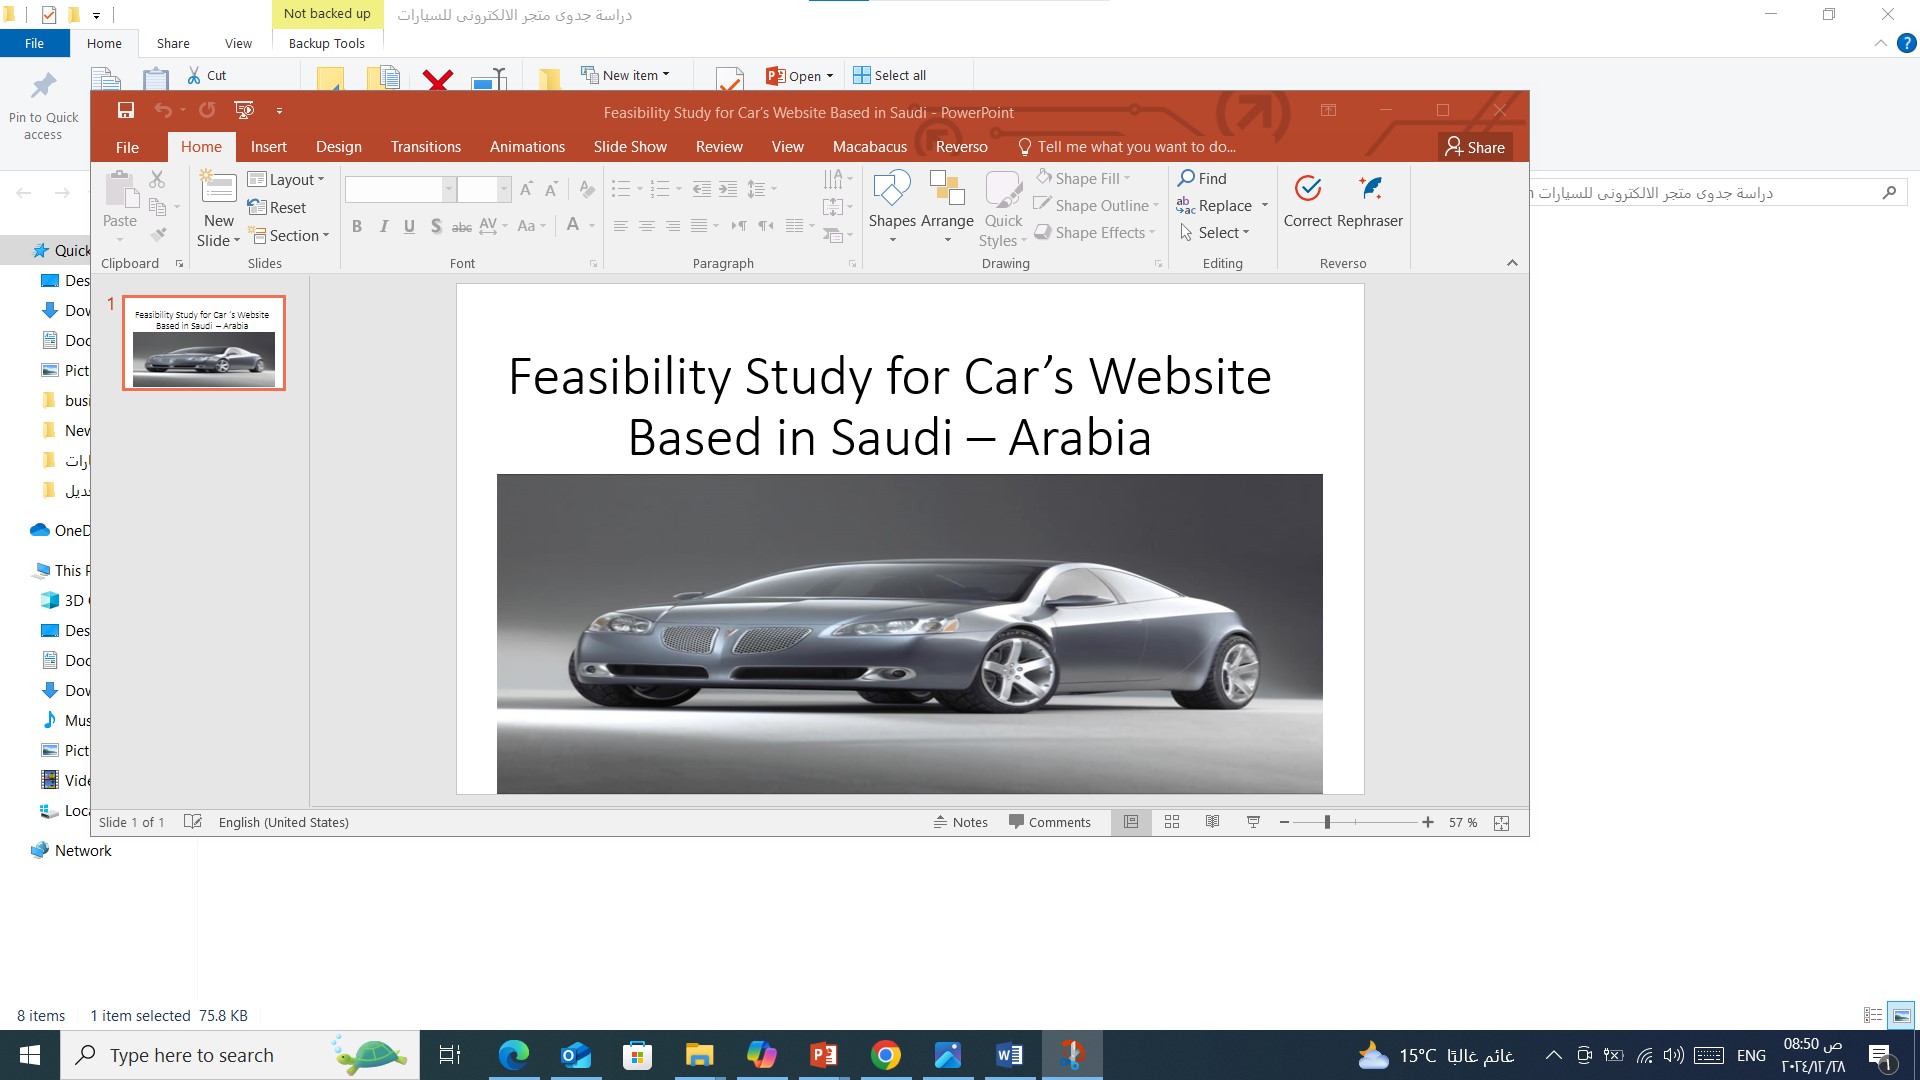Click the Find icon in Editing group
The image size is (1920, 1080).
click(1187, 178)
